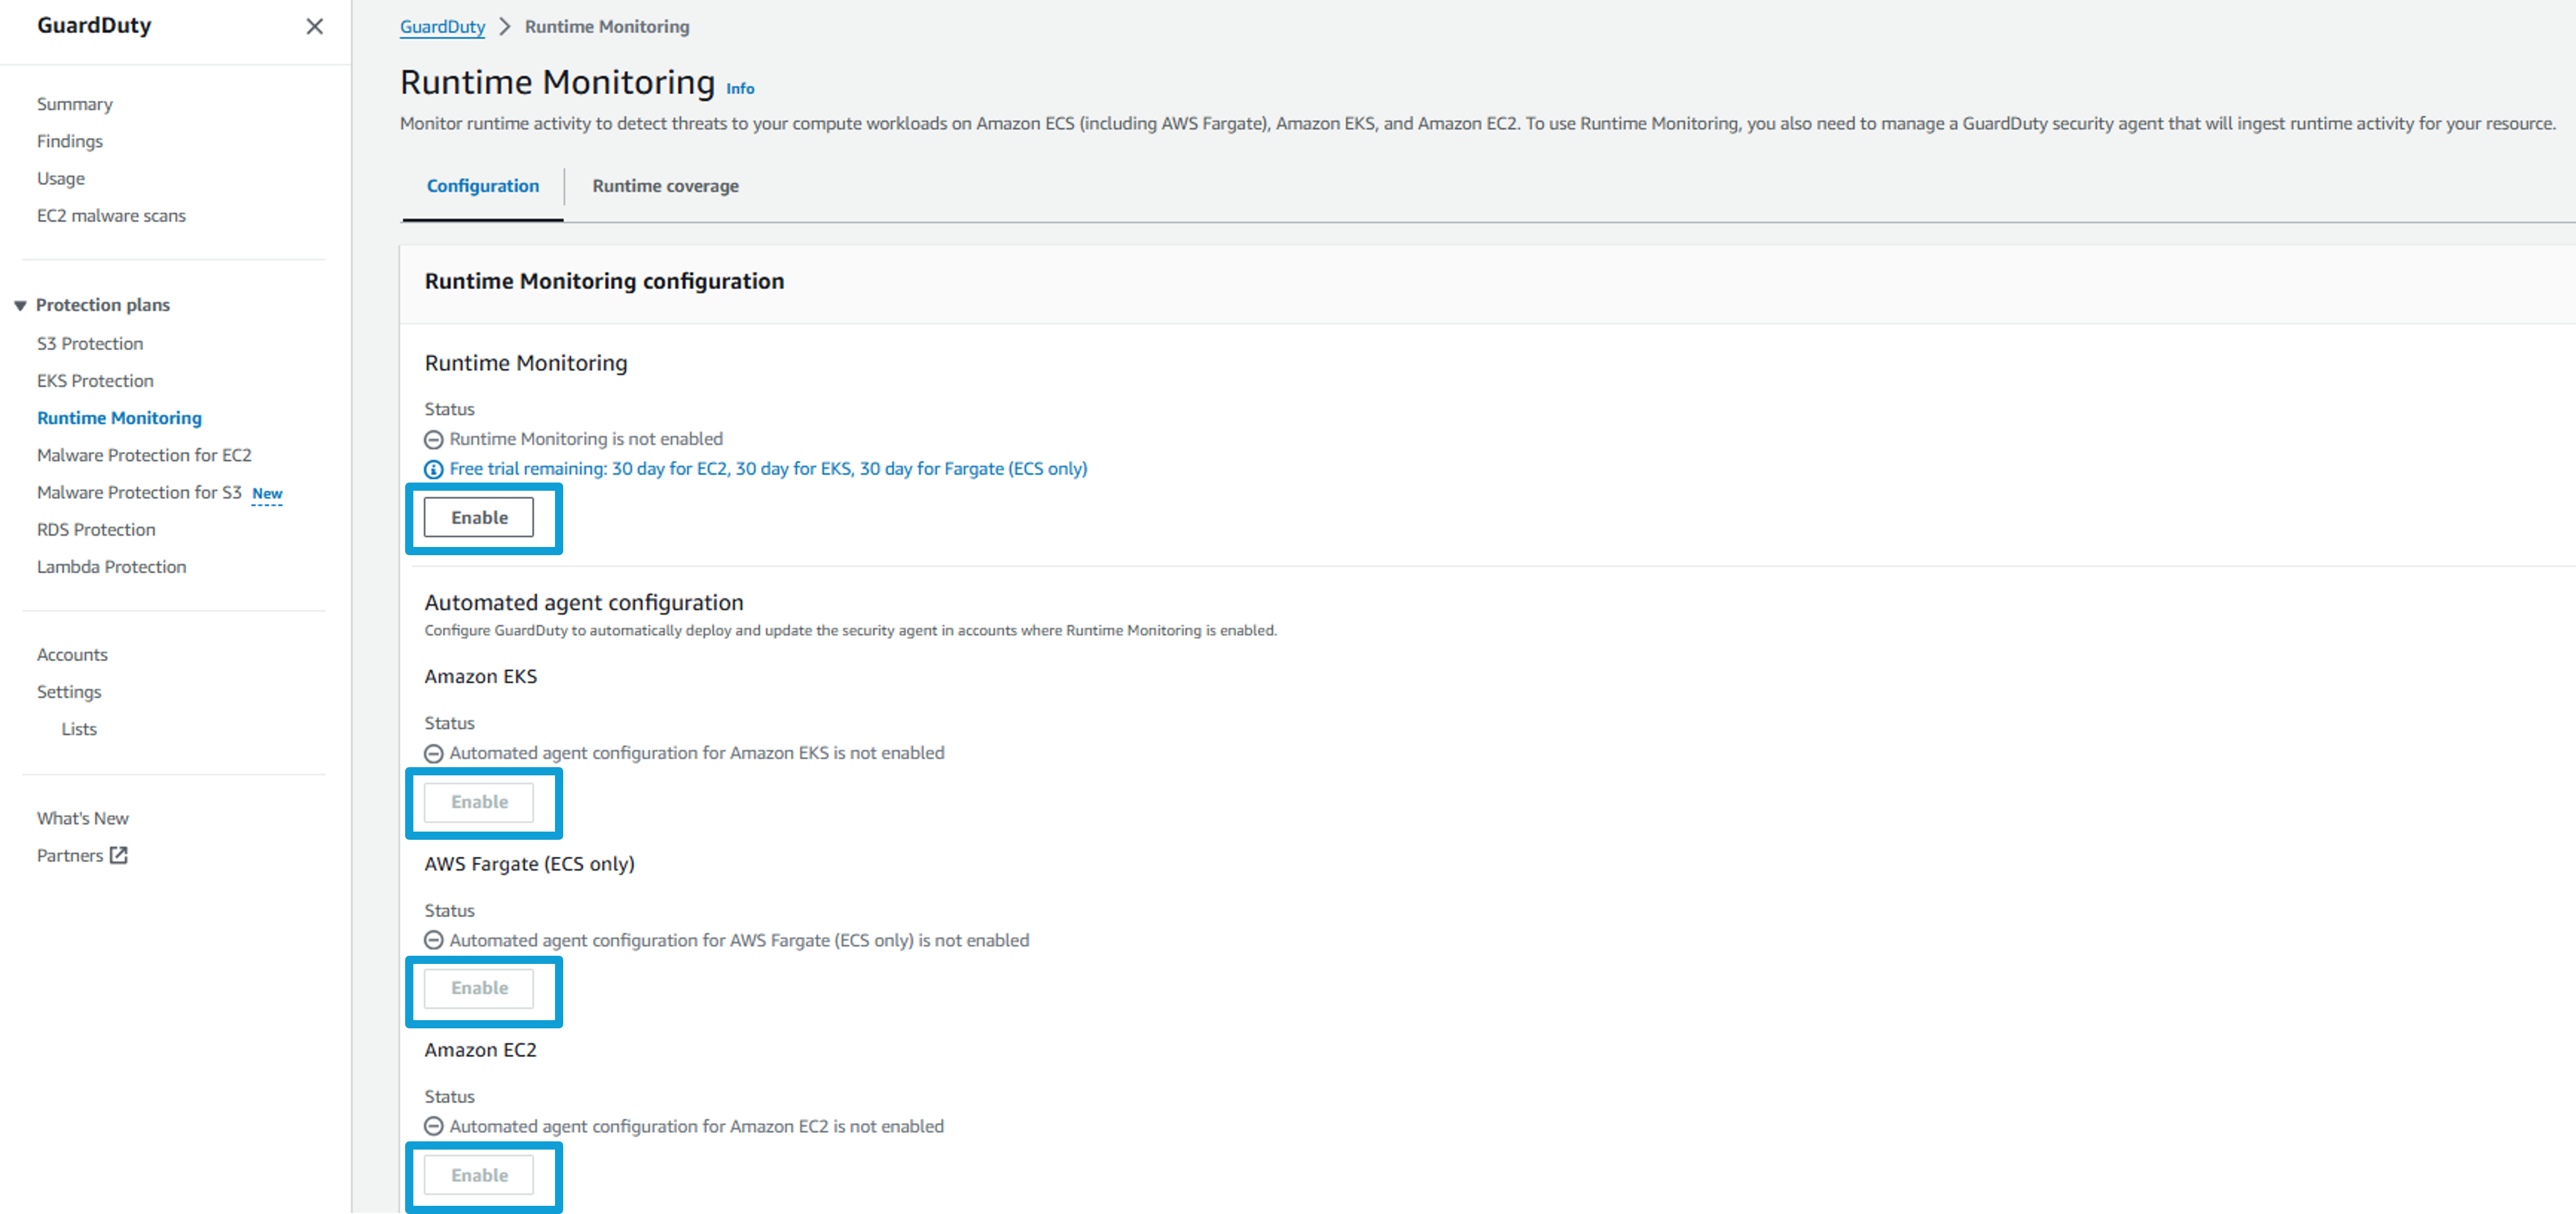Click Enable under AWS Fargate (ECS only)

(479, 988)
